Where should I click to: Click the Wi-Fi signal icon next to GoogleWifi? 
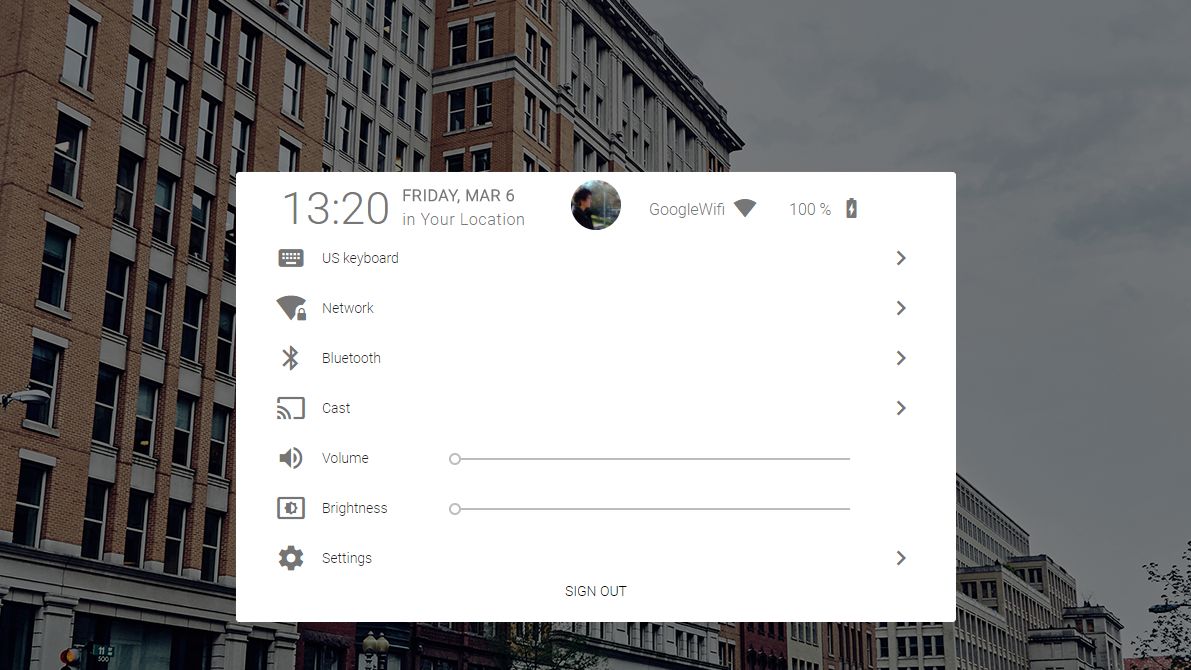pyautogui.click(x=745, y=208)
